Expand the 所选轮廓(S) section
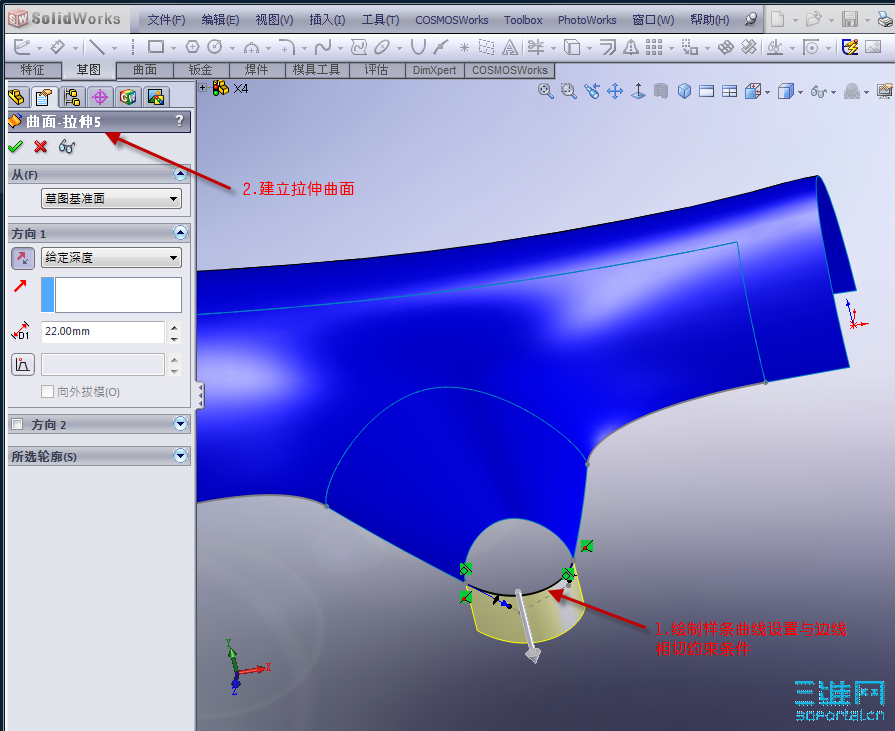 tap(180, 455)
